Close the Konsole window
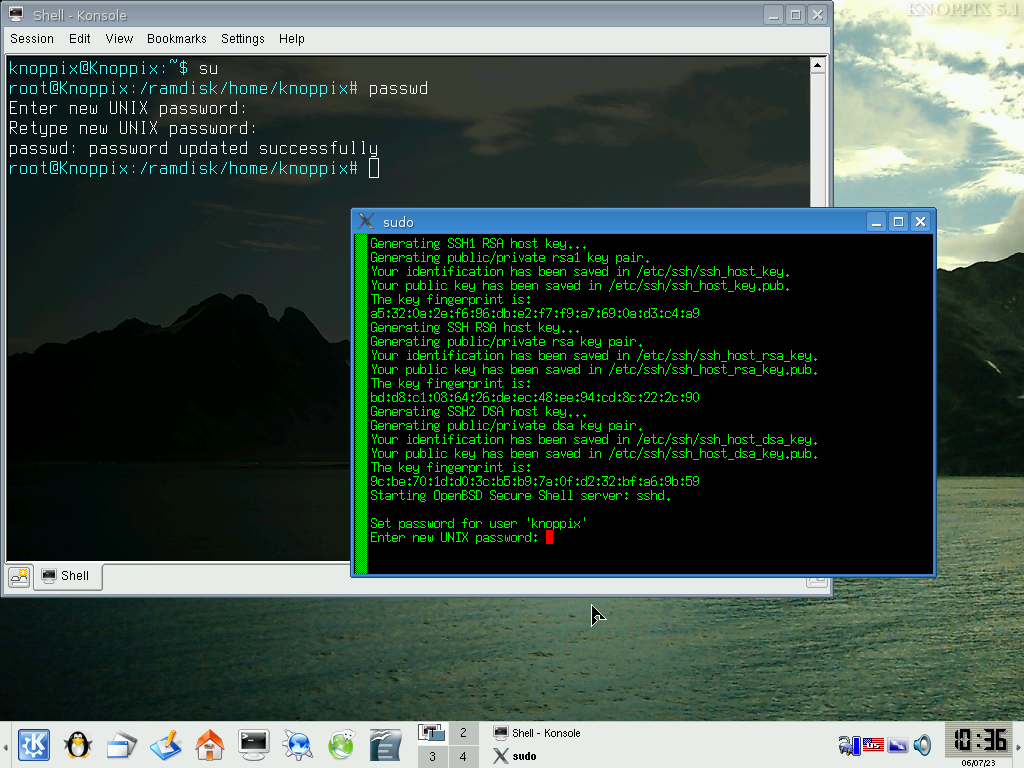The width and height of the screenshot is (1024, 768). (818, 14)
